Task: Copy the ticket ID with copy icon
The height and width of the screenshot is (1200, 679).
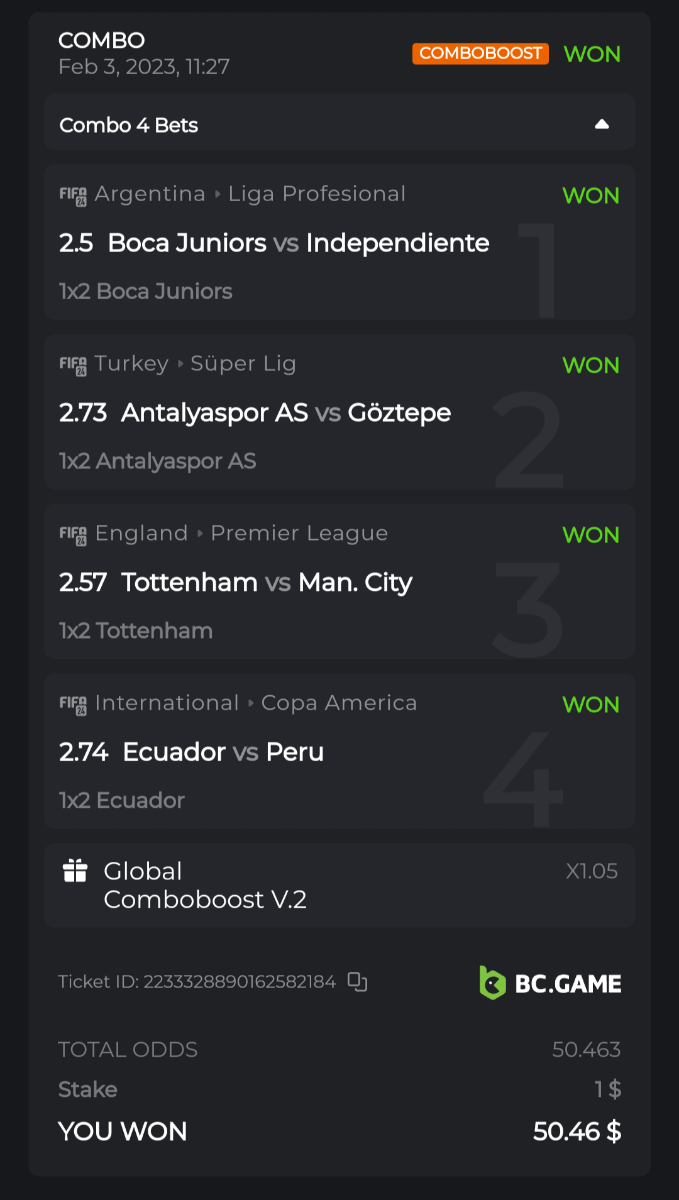Action: (357, 982)
